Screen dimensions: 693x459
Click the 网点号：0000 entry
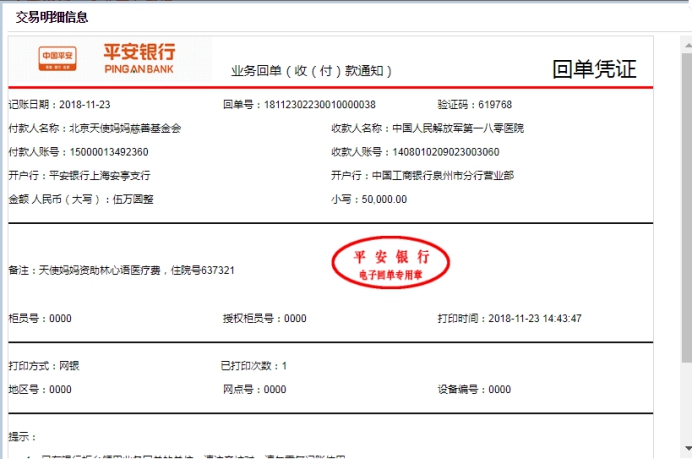255,390
